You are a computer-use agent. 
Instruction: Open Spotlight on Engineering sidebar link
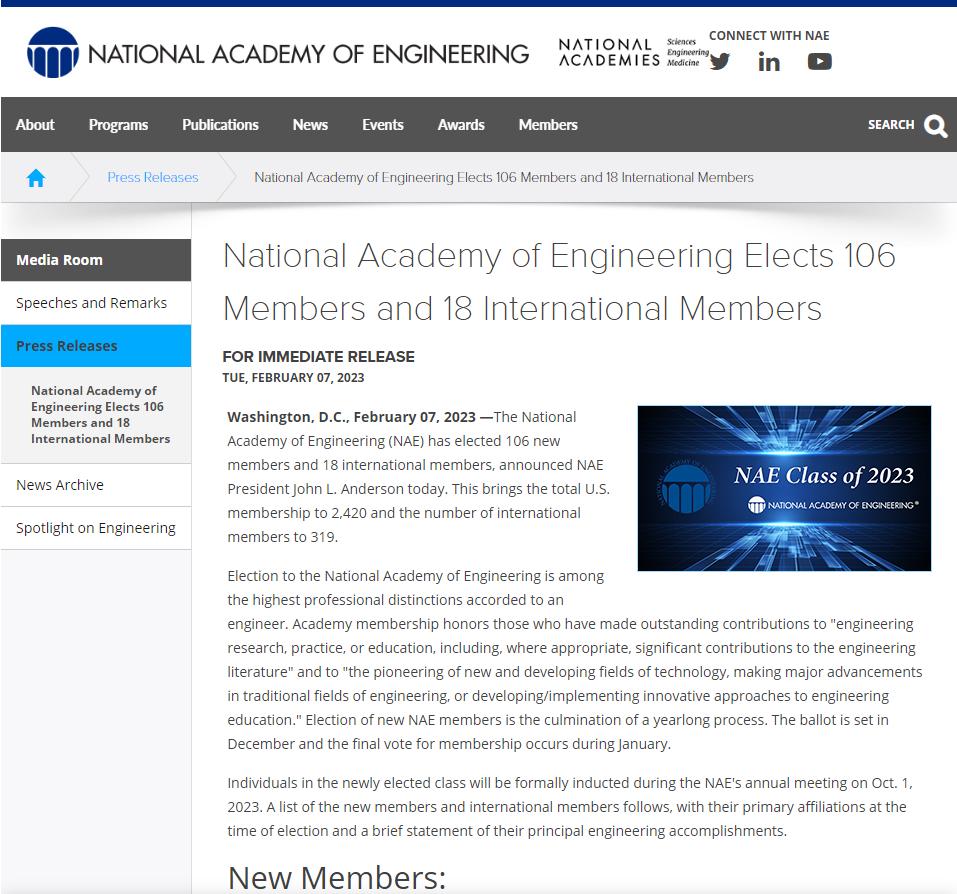(x=95, y=528)
